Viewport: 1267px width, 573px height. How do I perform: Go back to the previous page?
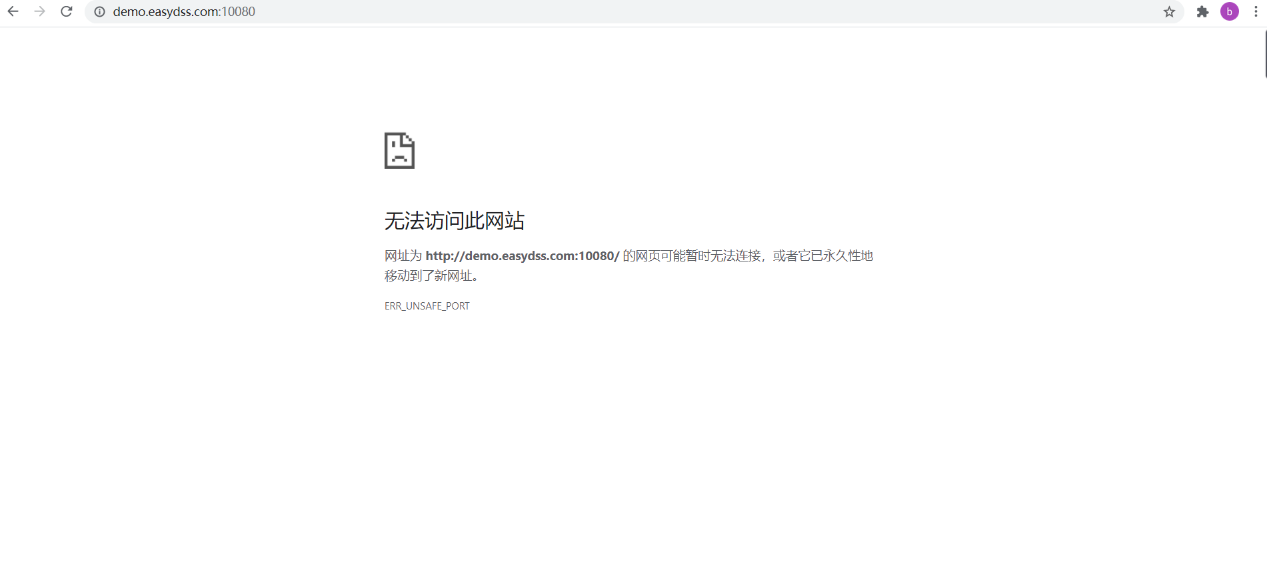click(13, 11)
